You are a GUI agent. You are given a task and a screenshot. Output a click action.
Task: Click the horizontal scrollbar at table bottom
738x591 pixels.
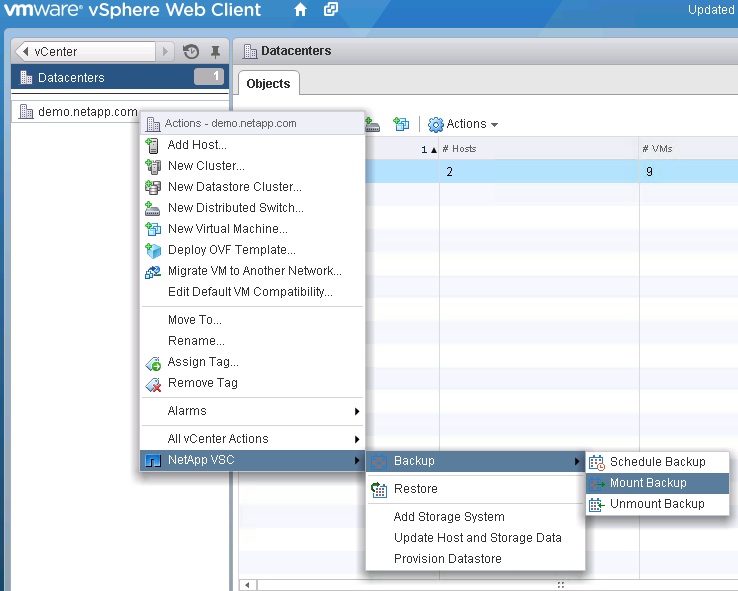click(490, 584)
